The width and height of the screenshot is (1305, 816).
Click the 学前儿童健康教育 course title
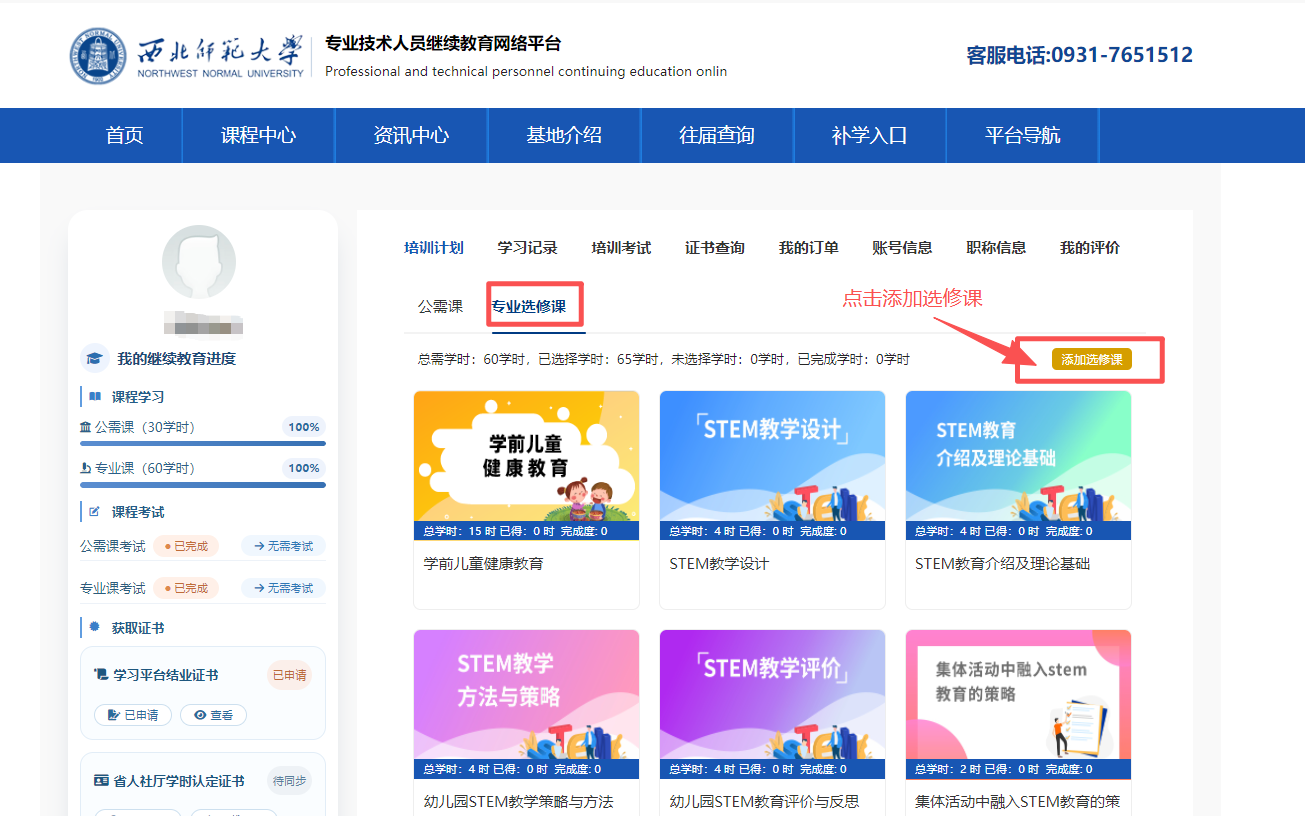484,564
